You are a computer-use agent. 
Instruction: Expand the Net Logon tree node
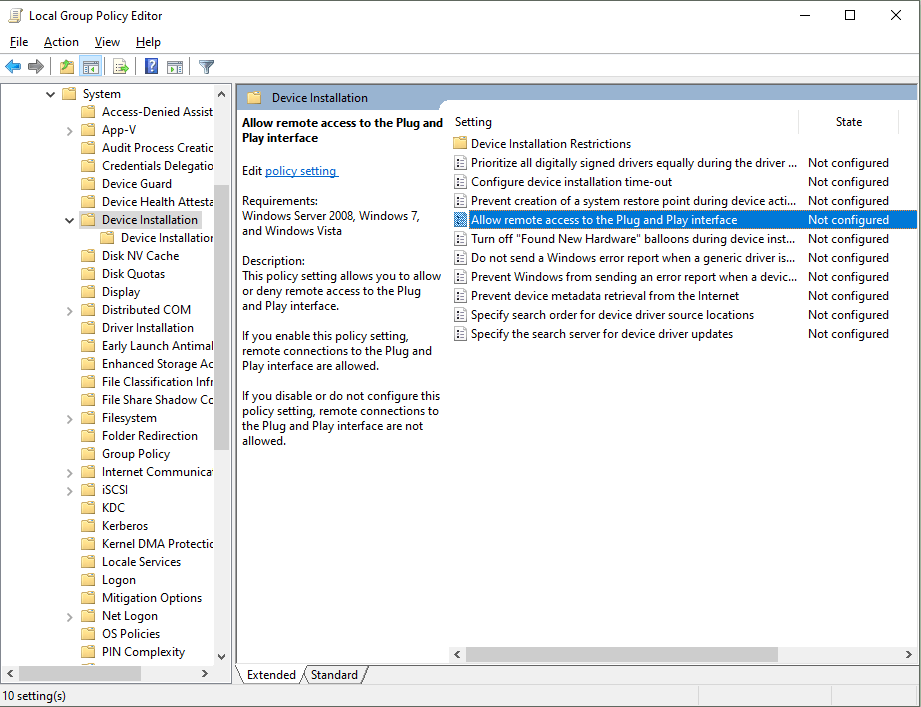click(x=69, y=616)
